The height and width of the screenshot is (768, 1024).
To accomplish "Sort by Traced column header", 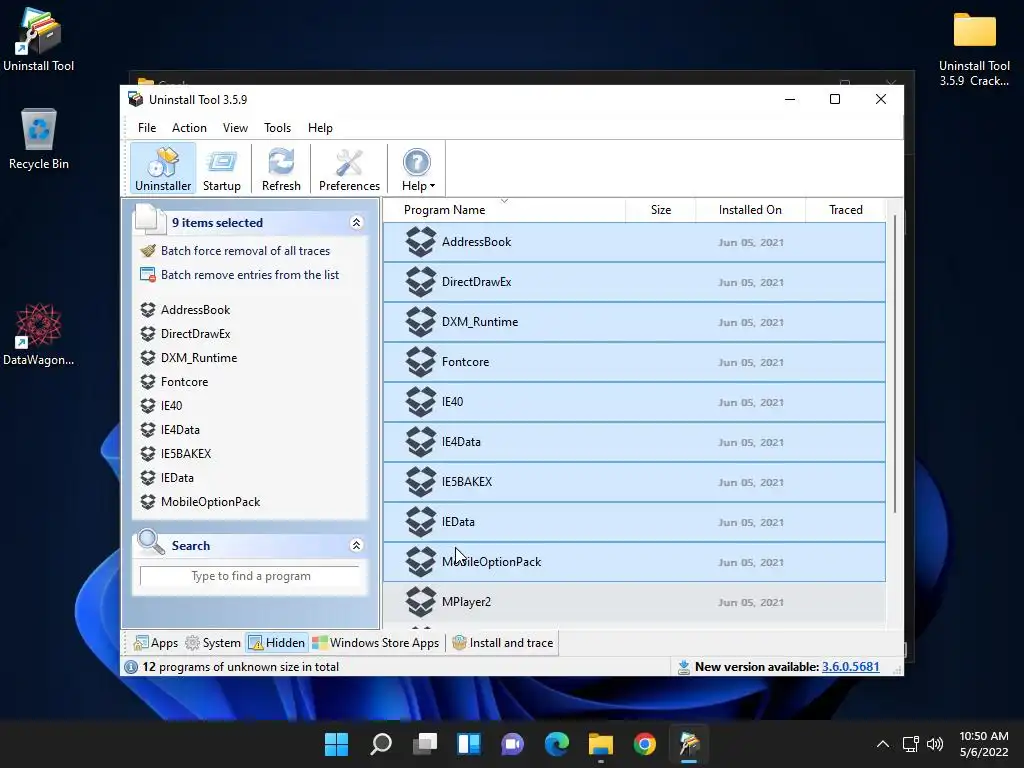I will pyautogui.click(x=846, y=210).
